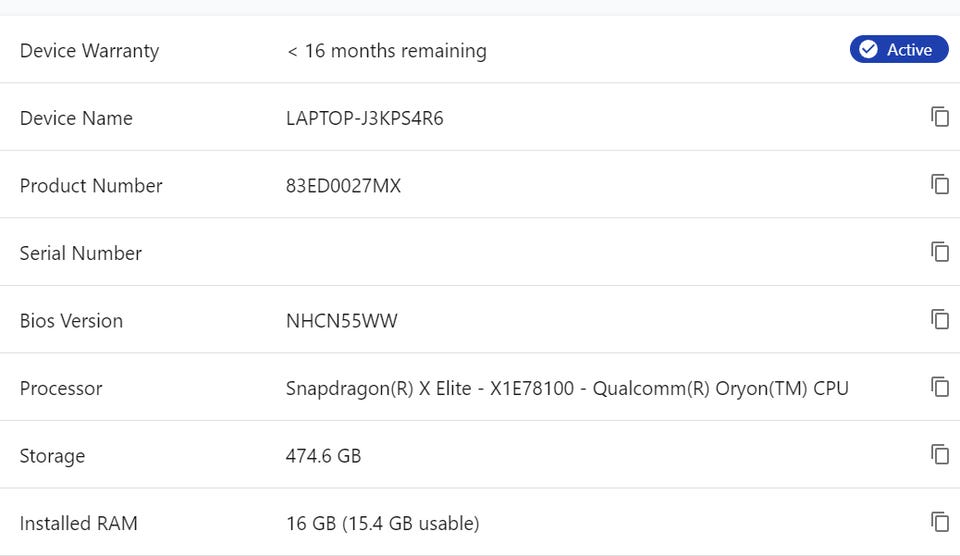Click the 474.6 GB storage text
Viewport: 960px width, 556px height.
[x=323, y=456]
